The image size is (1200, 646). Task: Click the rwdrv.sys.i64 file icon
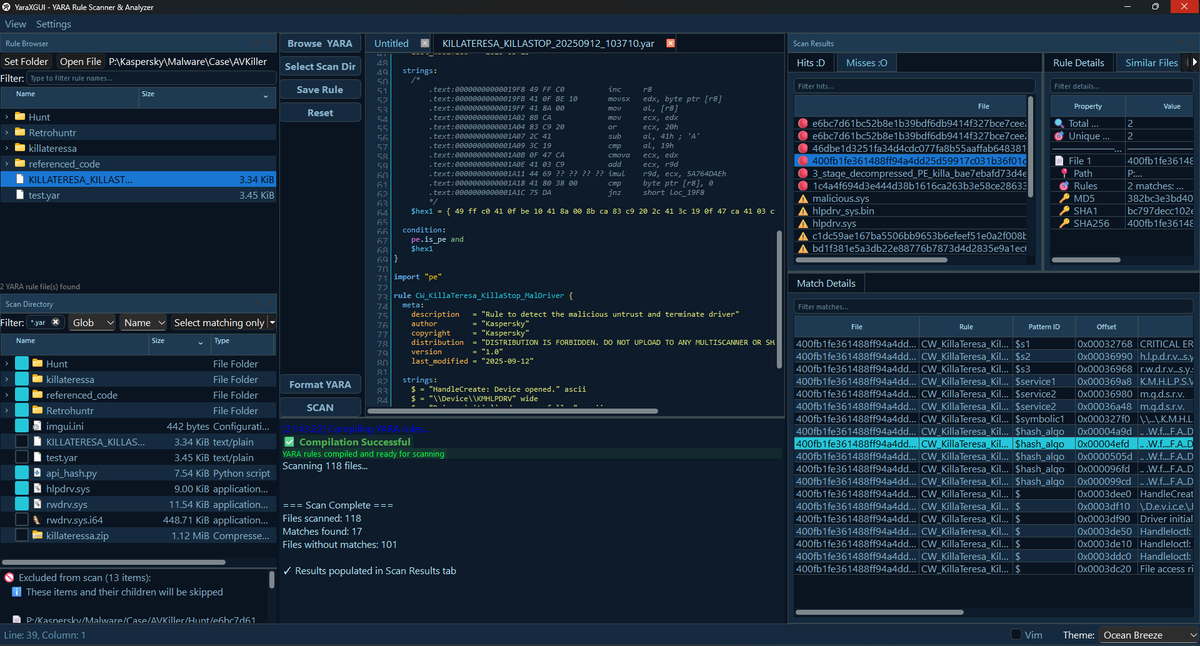(x=37, y=520)
